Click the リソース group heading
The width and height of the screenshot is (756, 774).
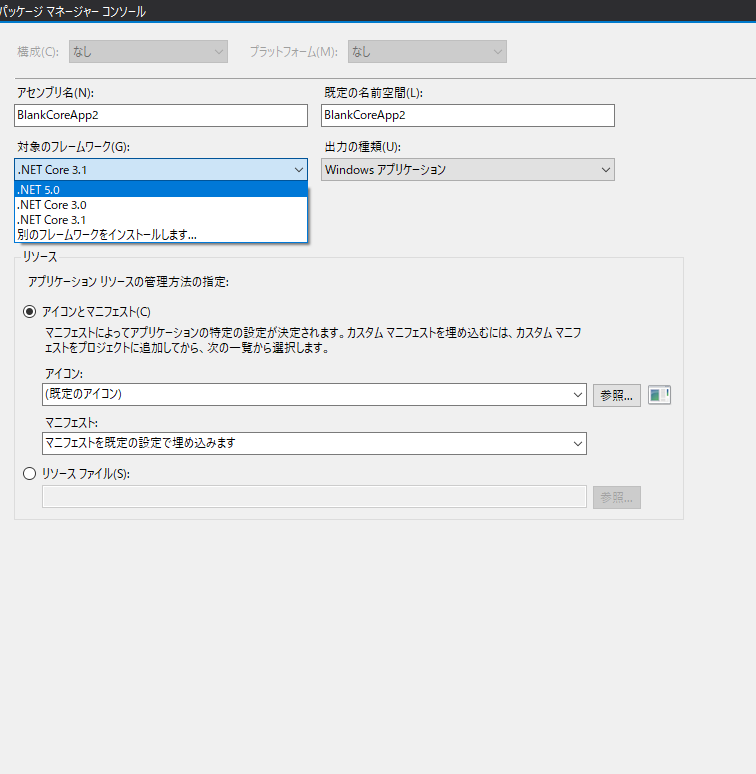[x=40, y=257]
